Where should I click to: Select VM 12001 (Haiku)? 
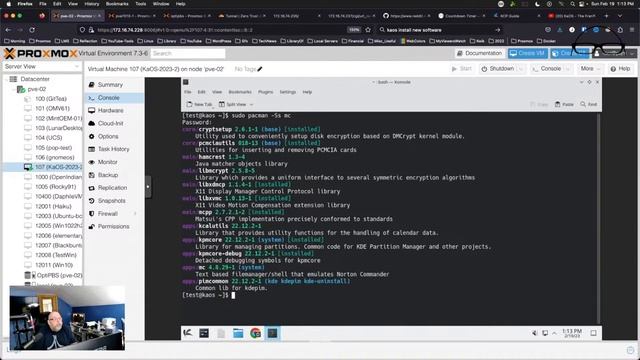[x=53, y=207]
